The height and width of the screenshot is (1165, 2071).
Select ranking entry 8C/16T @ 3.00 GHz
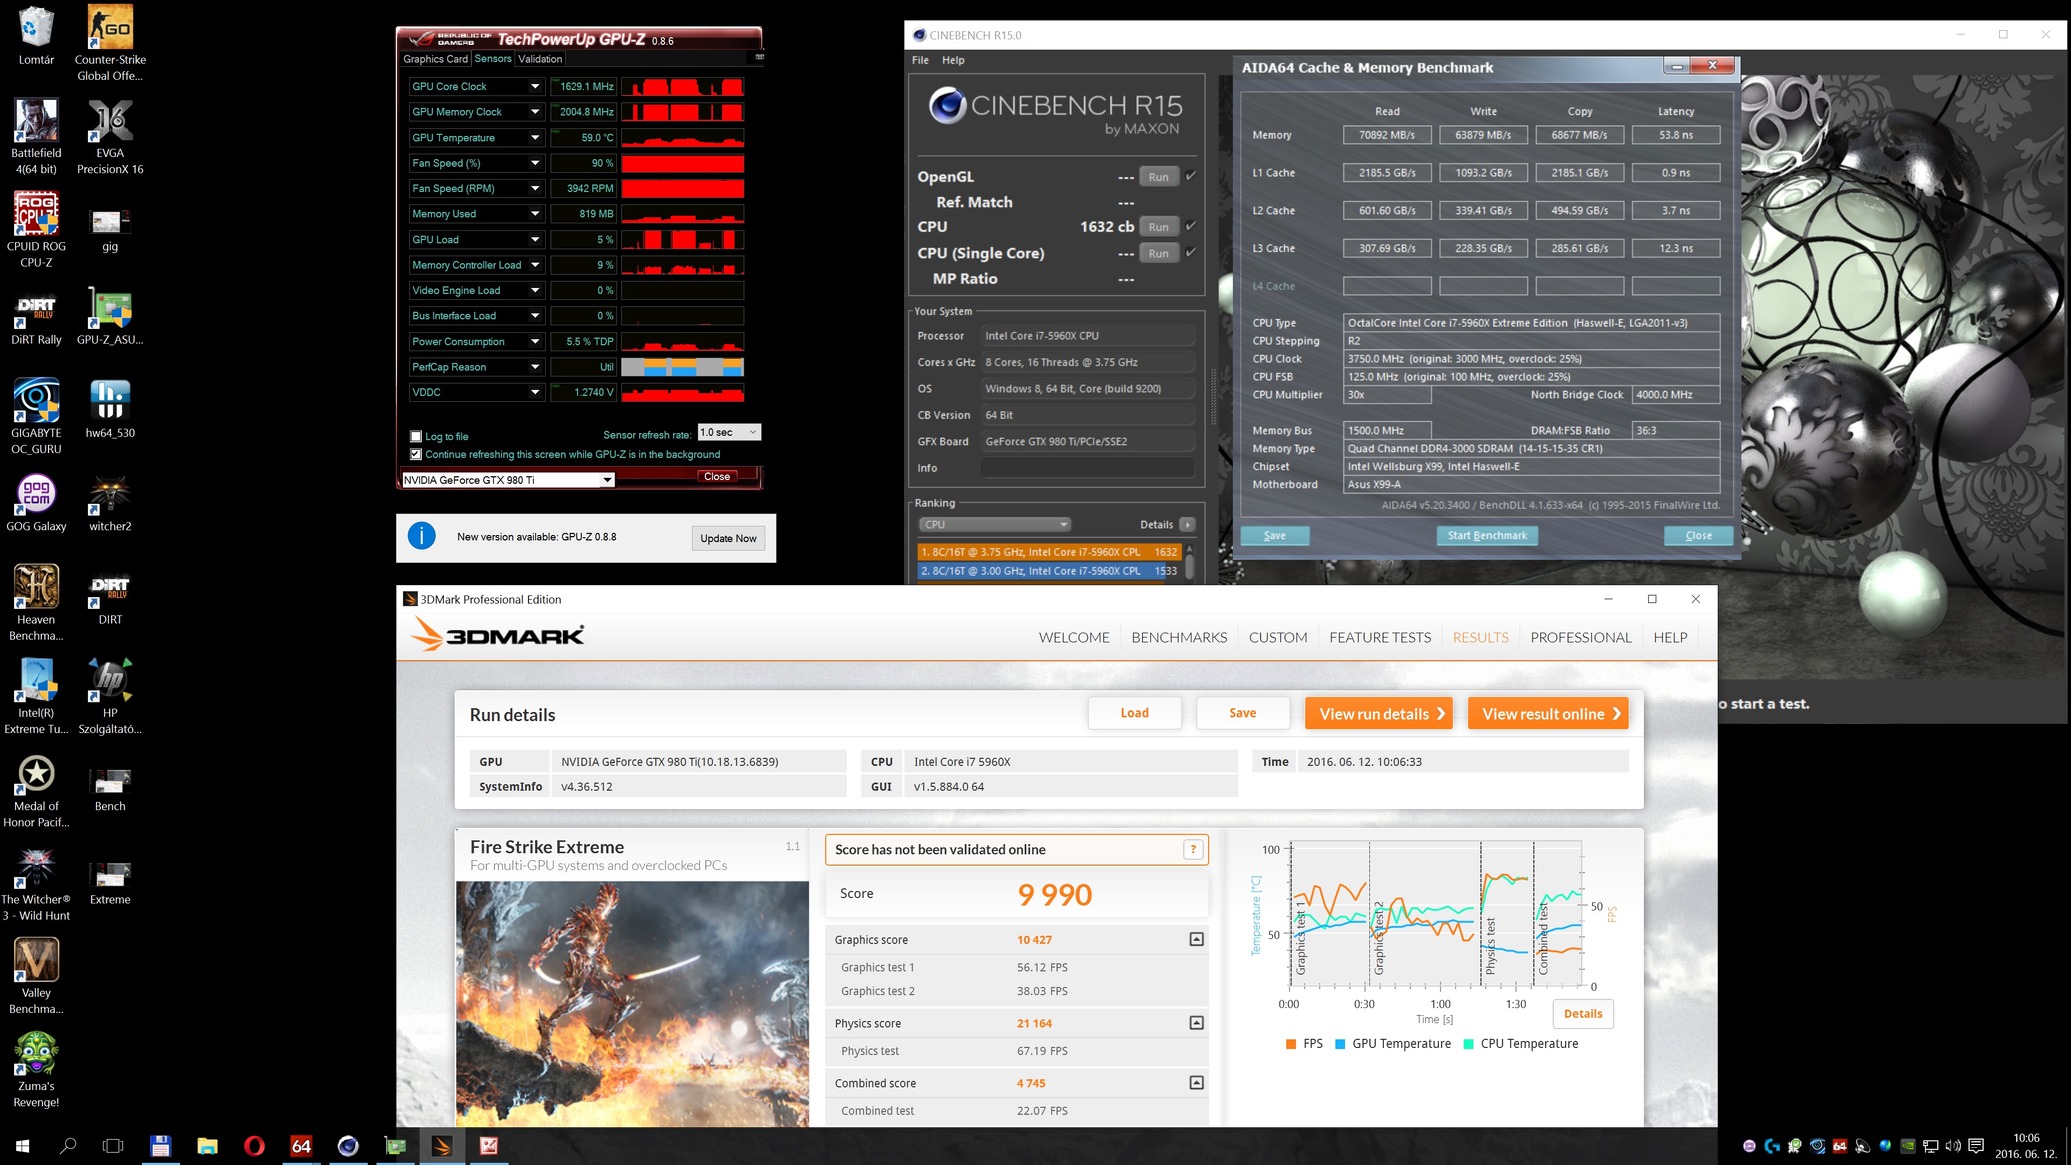tap(1049, 571)
